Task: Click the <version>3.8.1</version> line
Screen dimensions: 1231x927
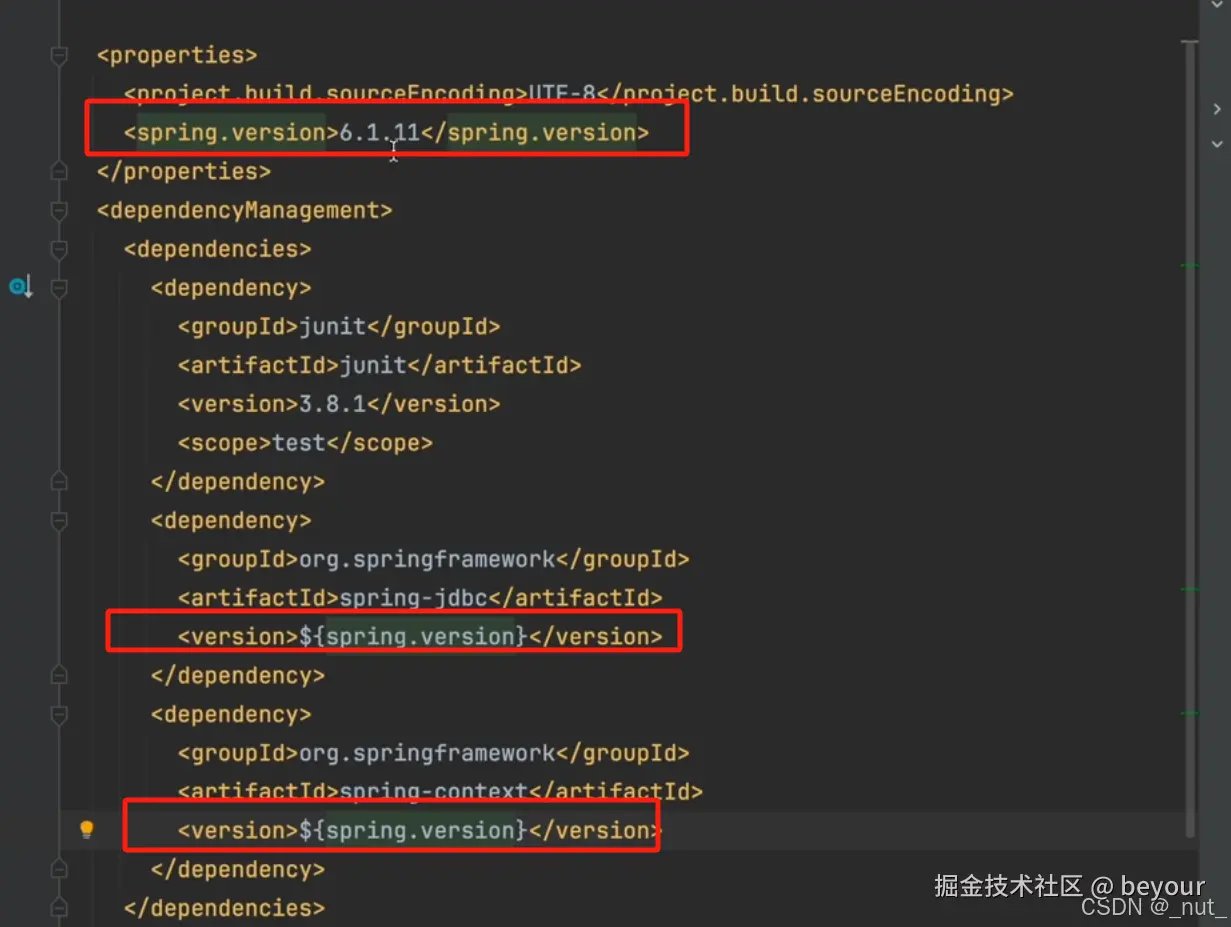Action: [x=339, y=404]
